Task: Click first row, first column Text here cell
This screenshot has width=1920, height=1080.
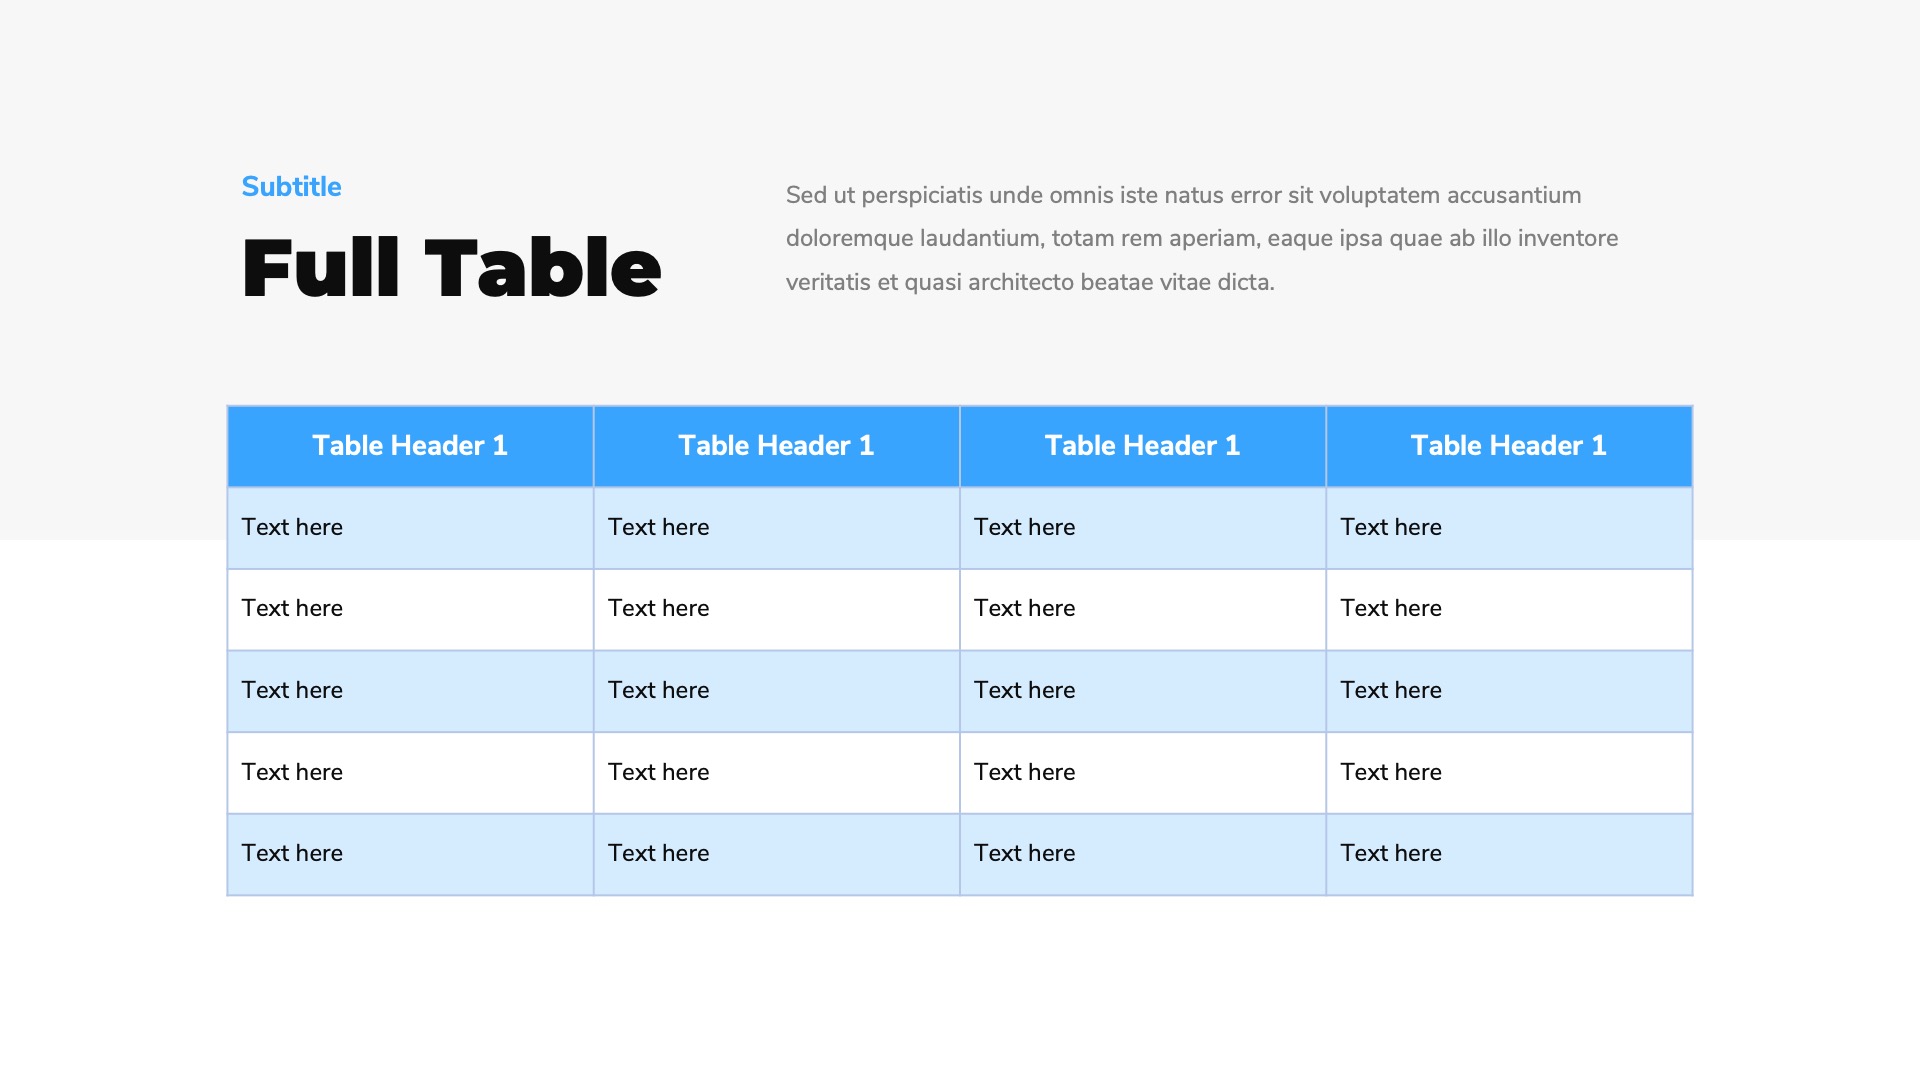Action: 292,527
